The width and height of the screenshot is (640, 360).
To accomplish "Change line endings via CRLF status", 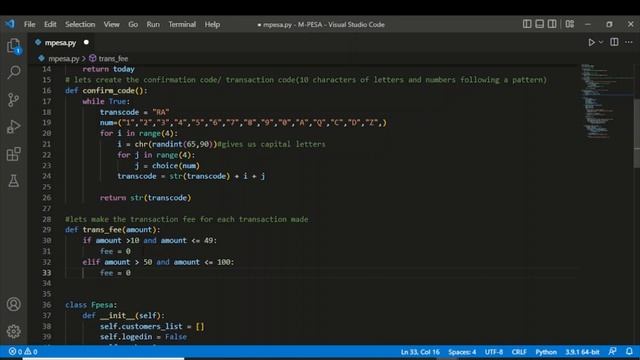I will pos(519,351).
